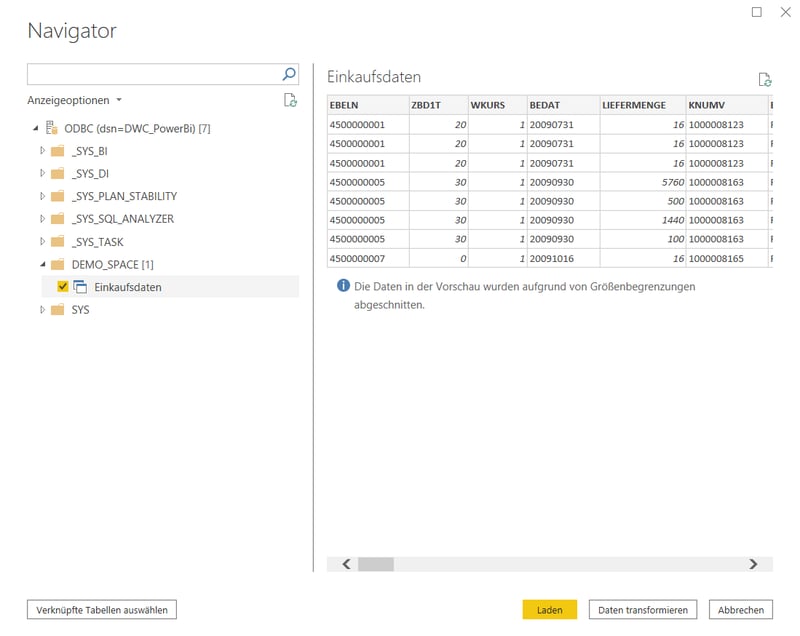The image size is (800, 636).
Task: Click the KNUMV column header
Action: [x=727, y=105]
